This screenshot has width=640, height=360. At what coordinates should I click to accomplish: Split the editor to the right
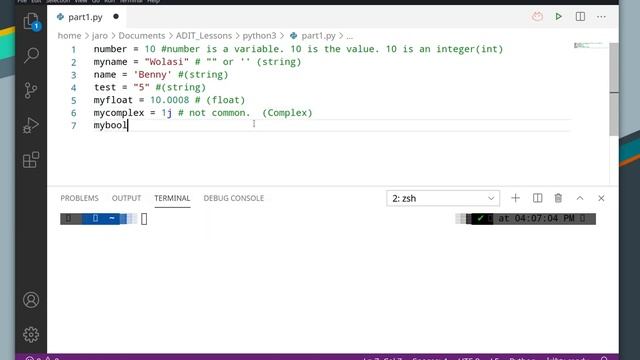580,17
